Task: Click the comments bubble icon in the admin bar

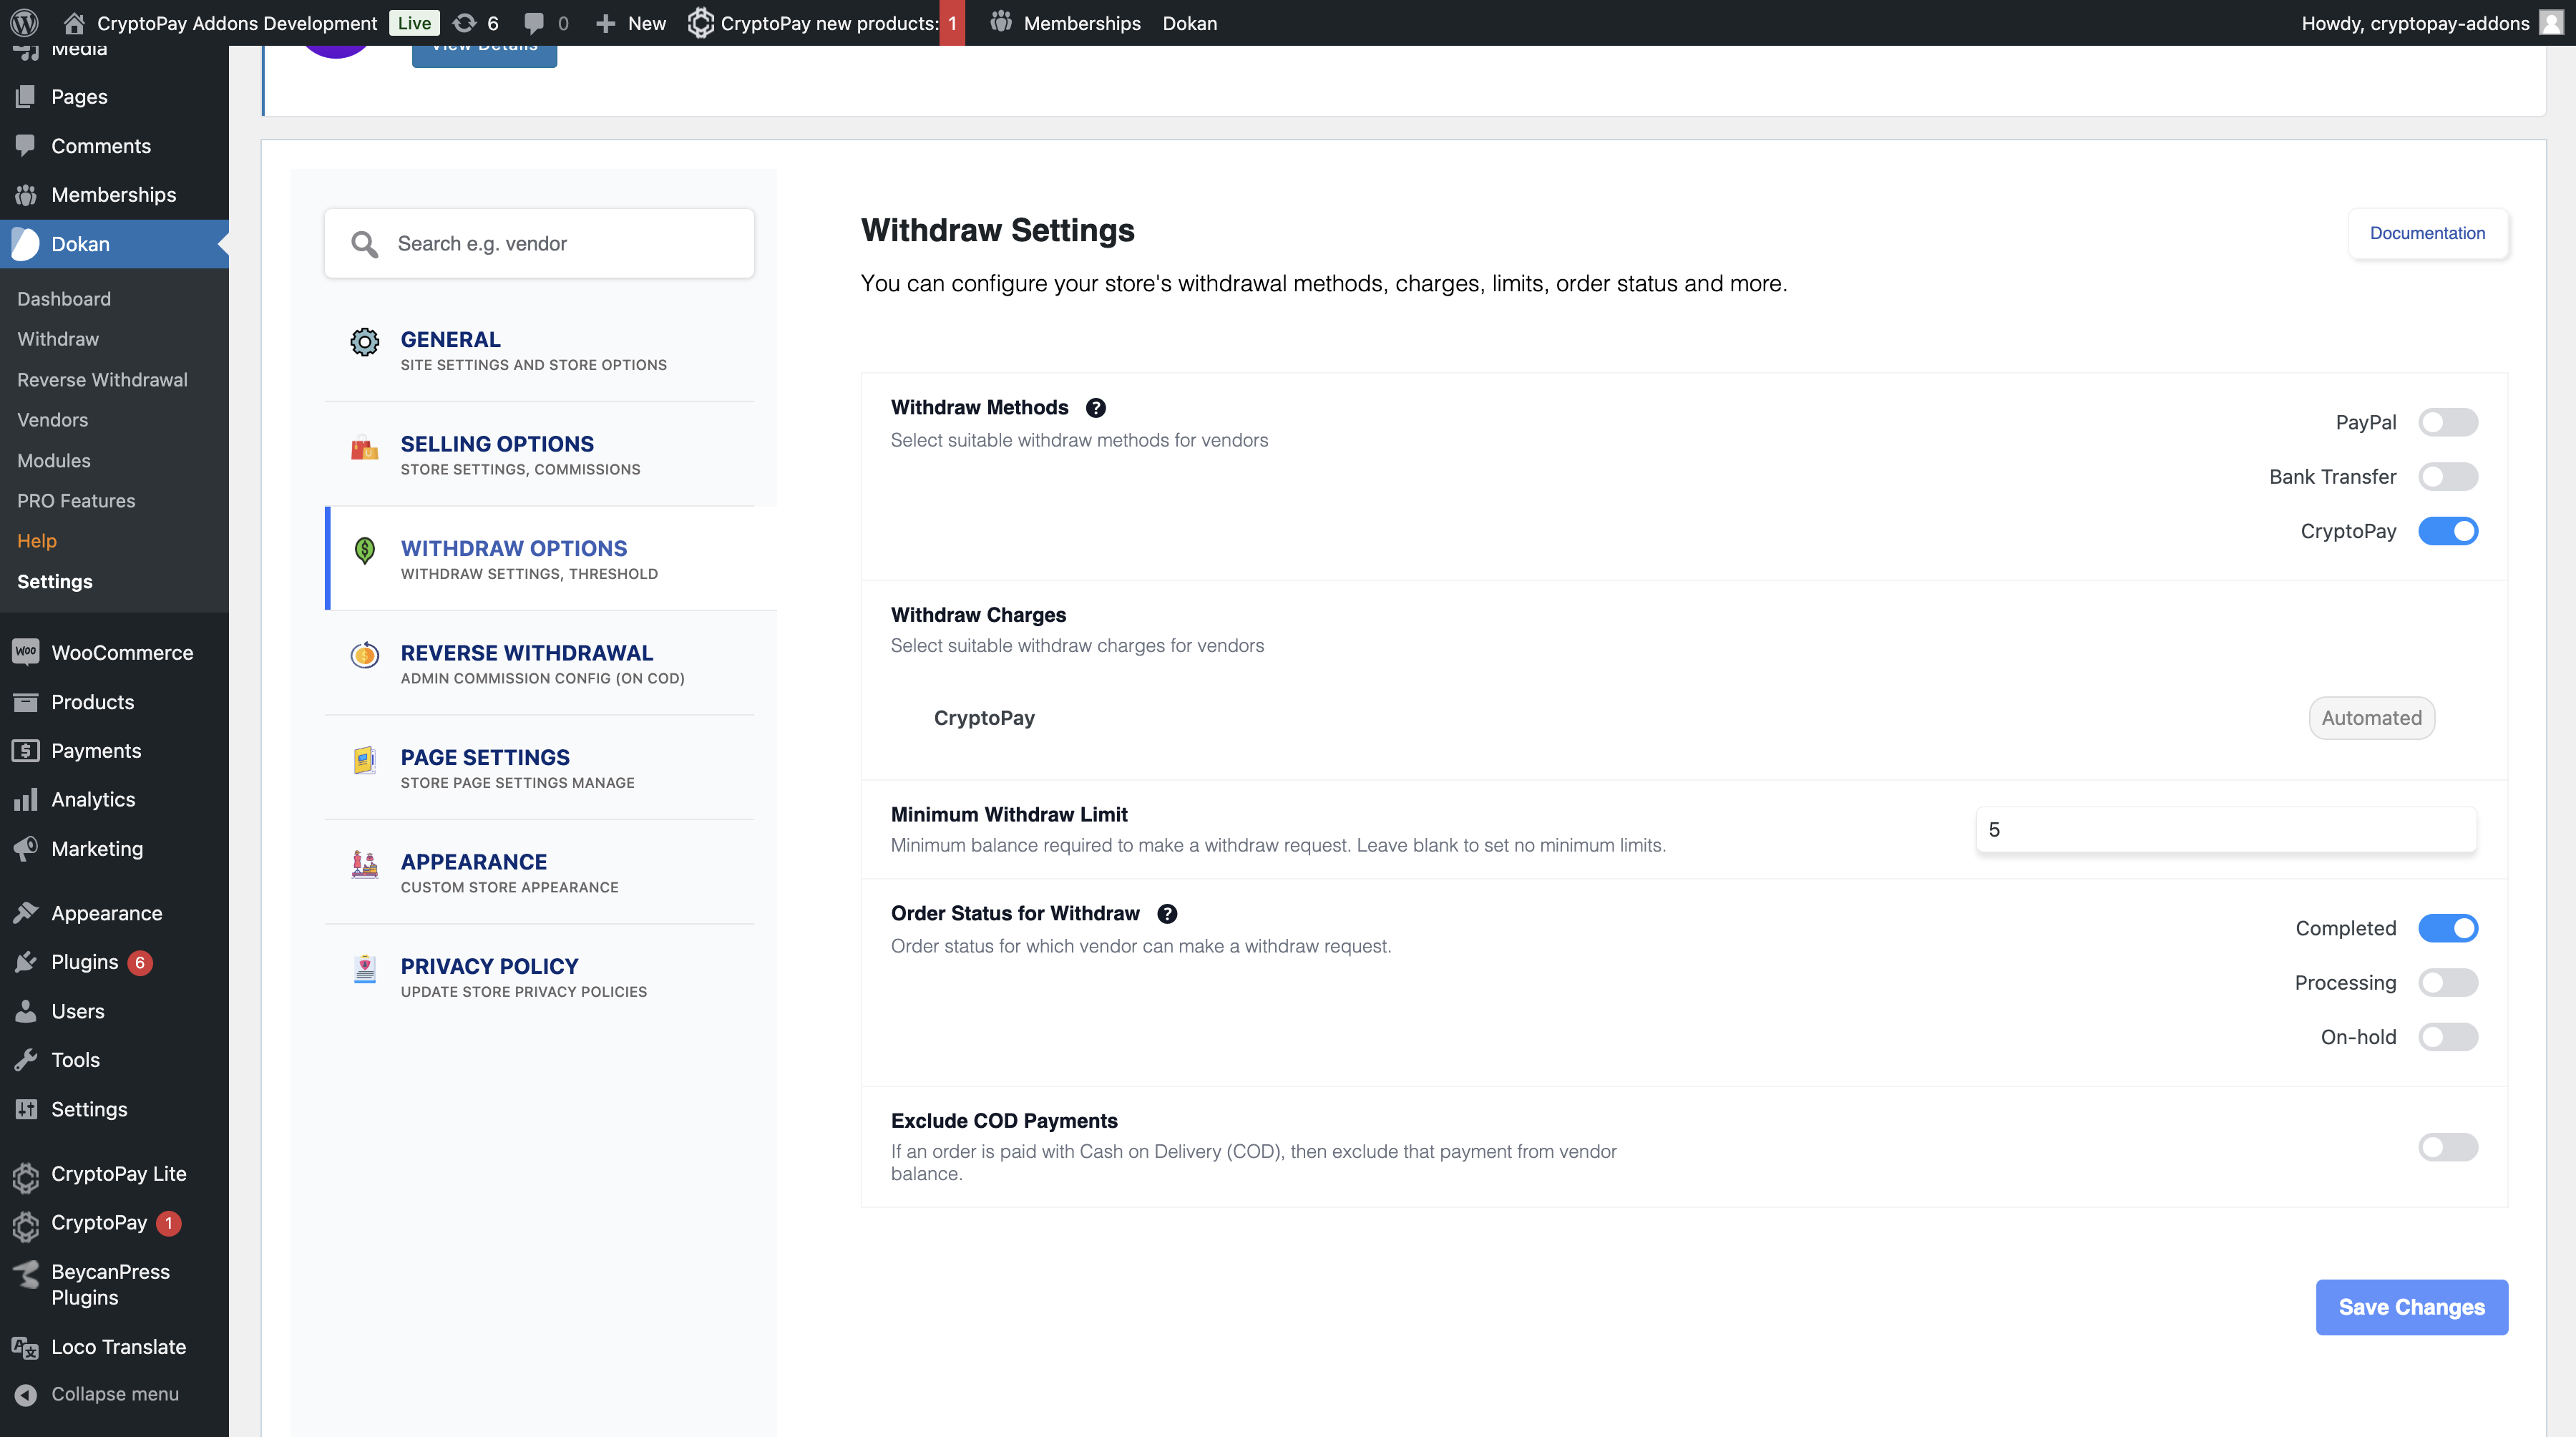Action: pyautogui.click(x=535, y=22)
